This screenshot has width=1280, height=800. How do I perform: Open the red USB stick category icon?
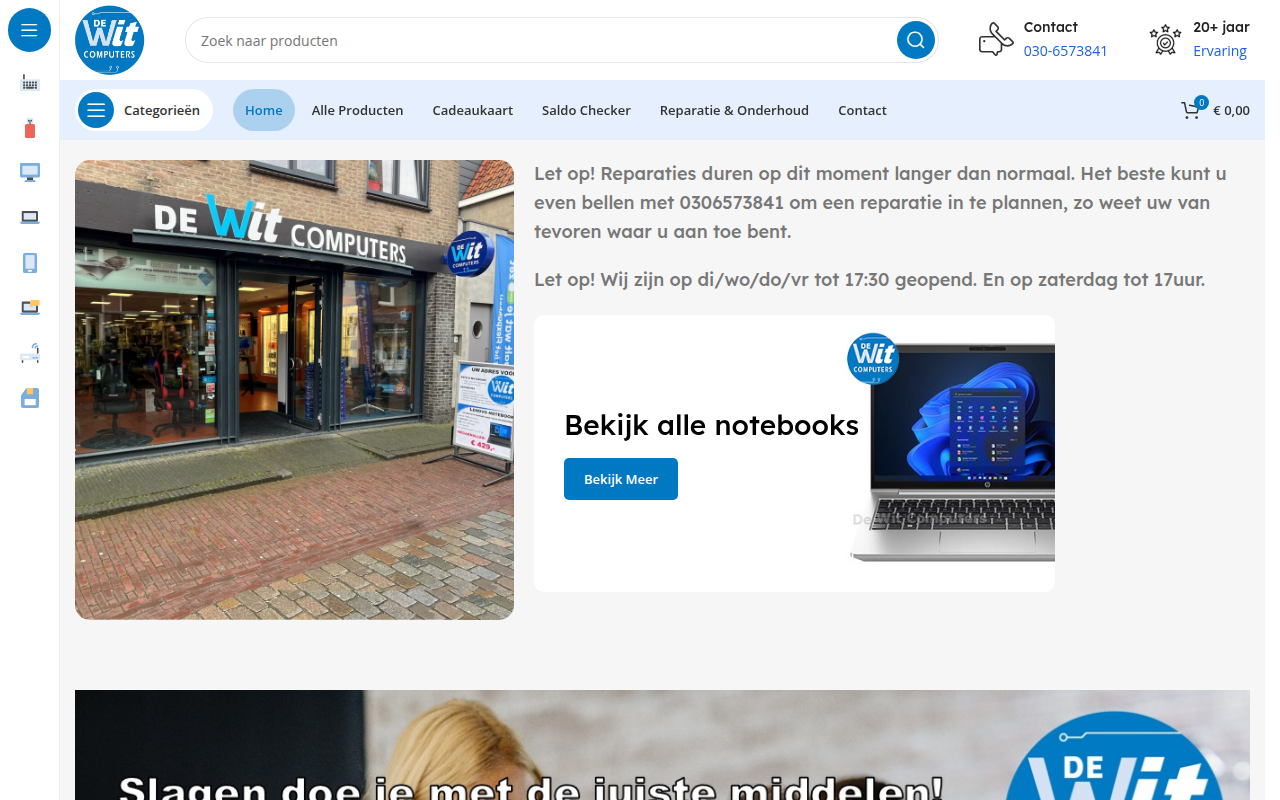coord(30,128)
